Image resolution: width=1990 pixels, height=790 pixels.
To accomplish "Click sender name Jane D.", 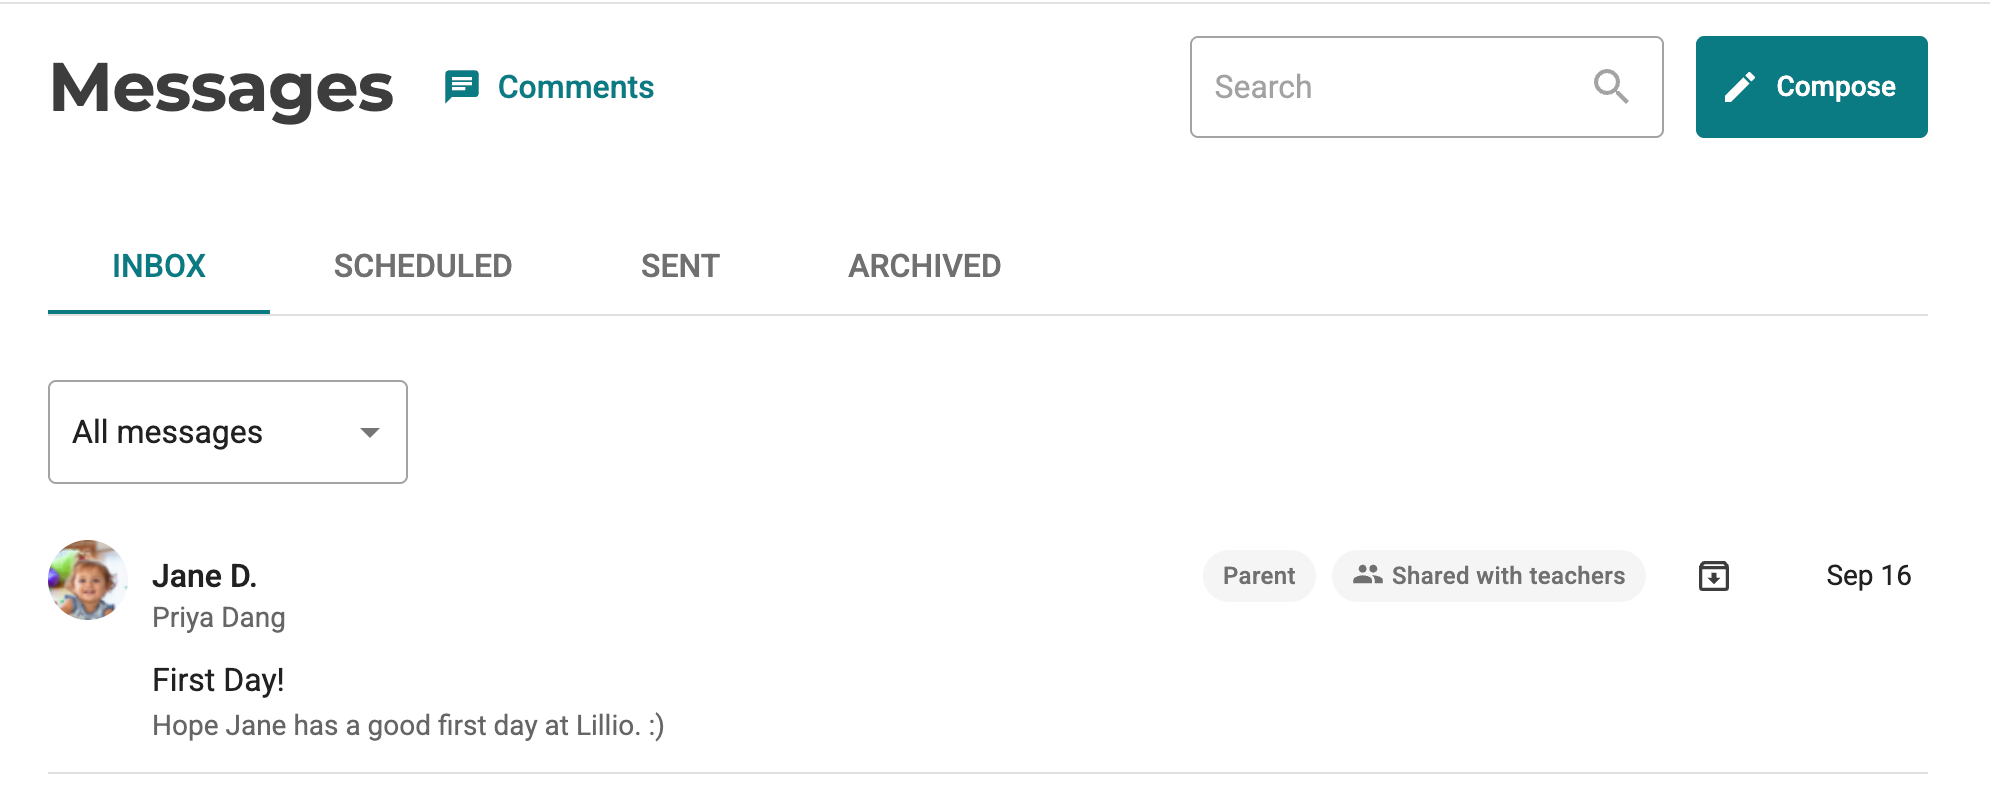I will pos(205,576).
